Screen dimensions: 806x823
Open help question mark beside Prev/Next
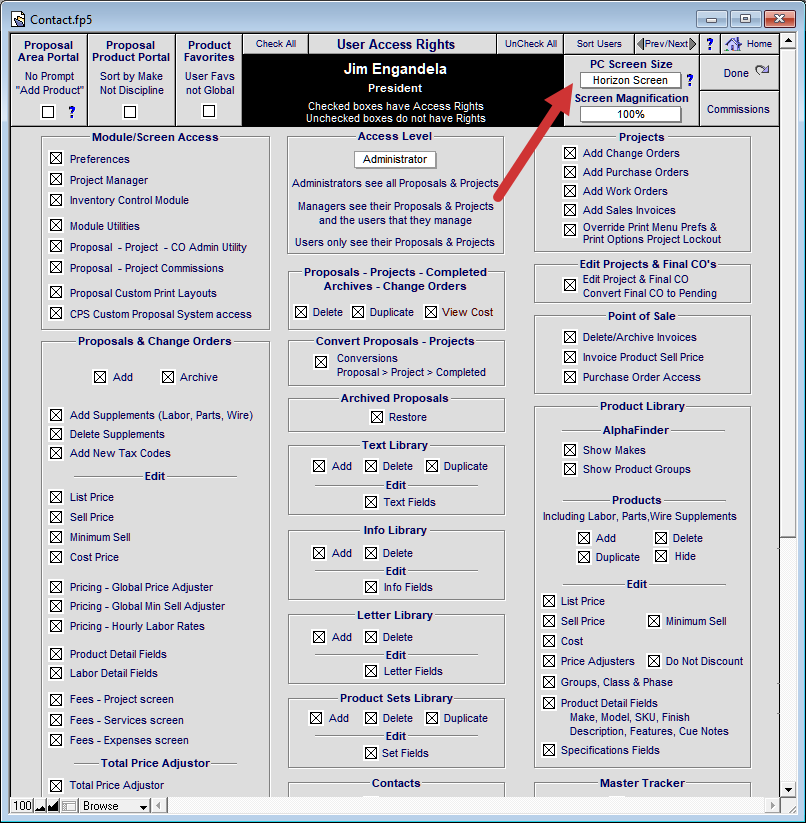pos(709,44)
